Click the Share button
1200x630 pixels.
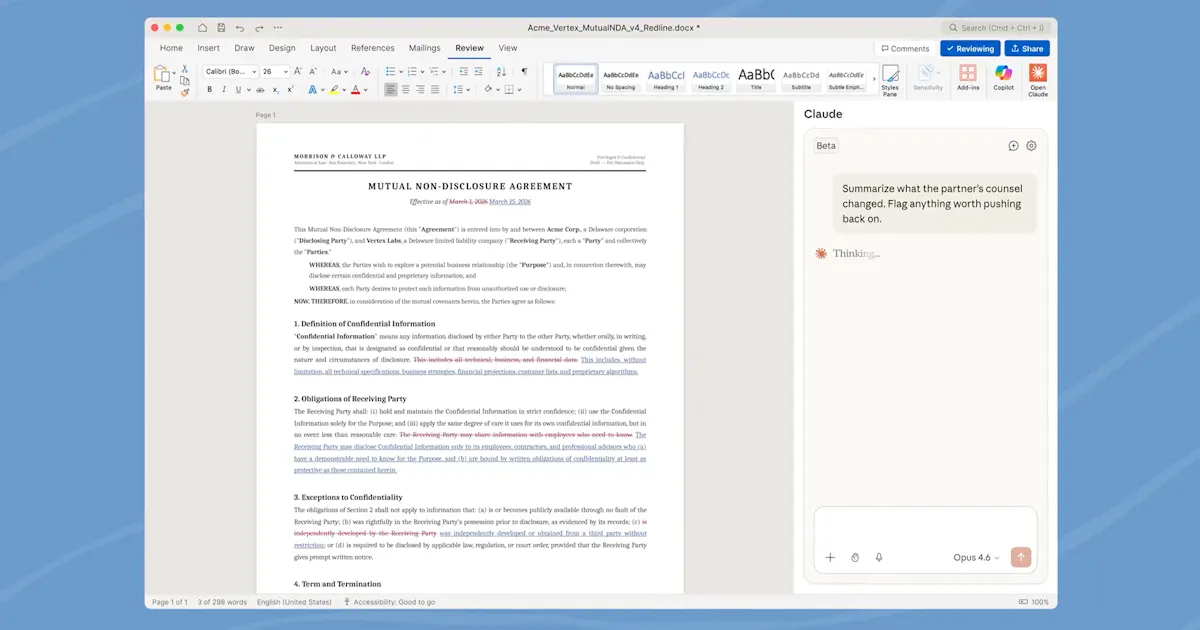pyautogui.click(x=1027, y=48)
